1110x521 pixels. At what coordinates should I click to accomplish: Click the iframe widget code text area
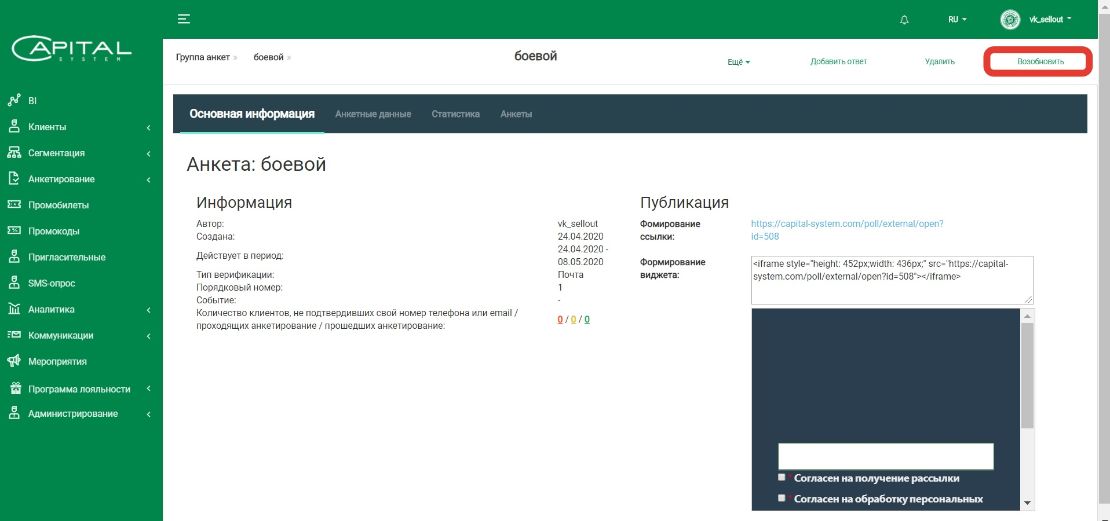click(891, 280)
